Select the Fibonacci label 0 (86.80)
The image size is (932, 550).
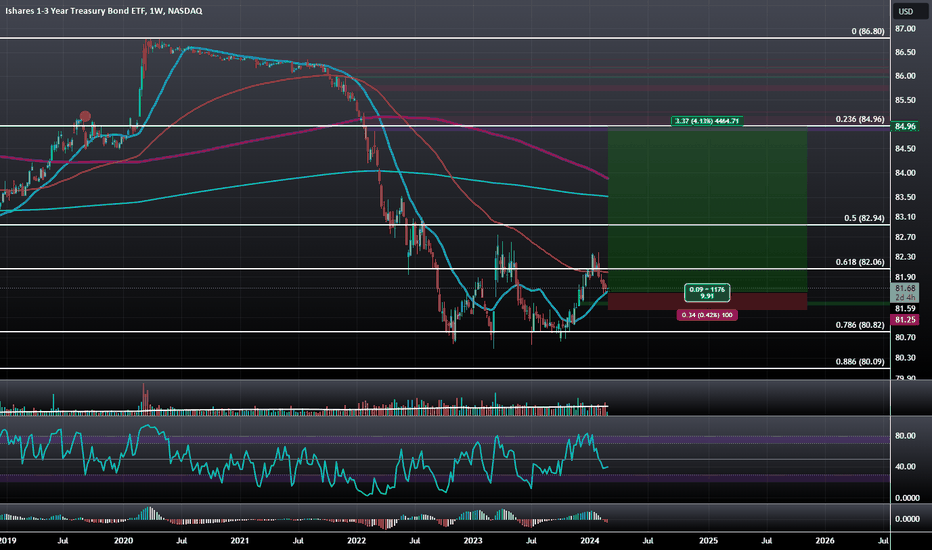pyautogui.click(x=867, y=31)
